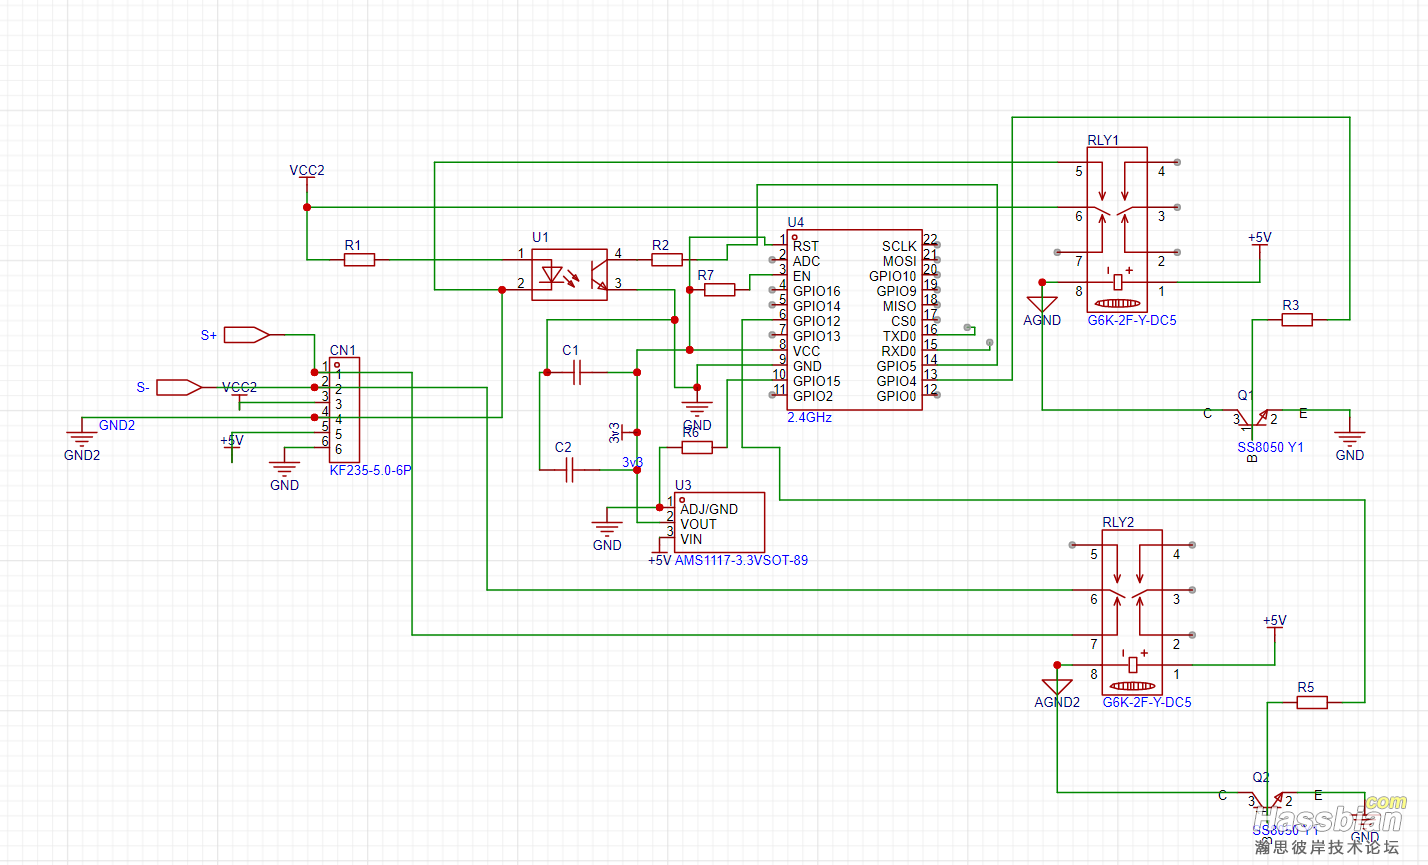Click the GPIO4 pin label on U4

pos(897,381)
